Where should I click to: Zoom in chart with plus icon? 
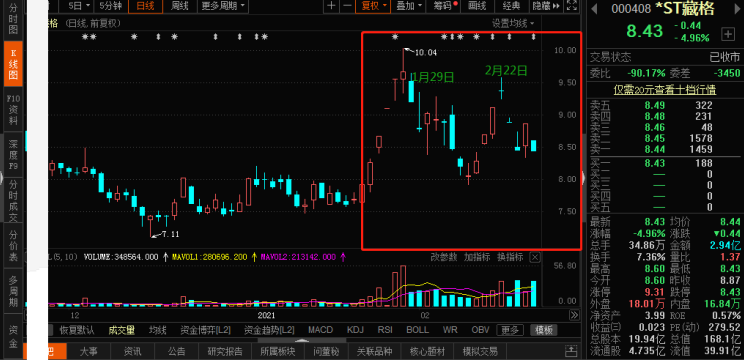click(x=331, y=6)
